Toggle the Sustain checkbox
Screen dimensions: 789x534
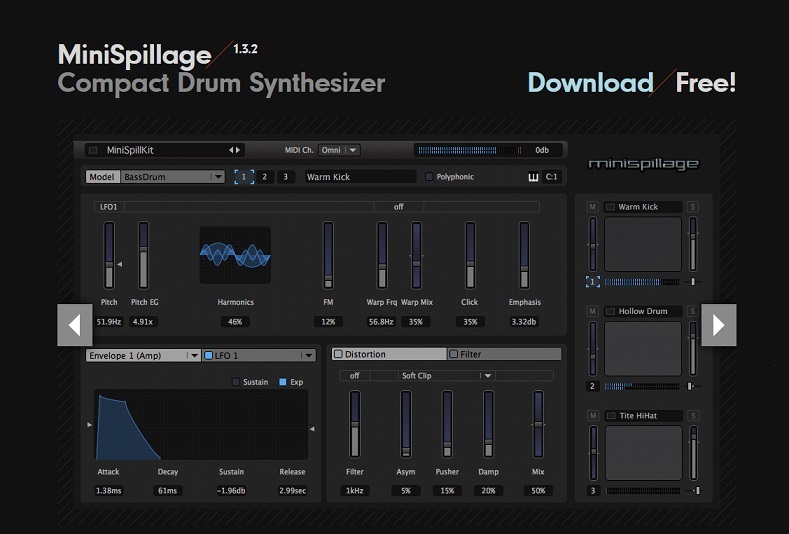235,382
